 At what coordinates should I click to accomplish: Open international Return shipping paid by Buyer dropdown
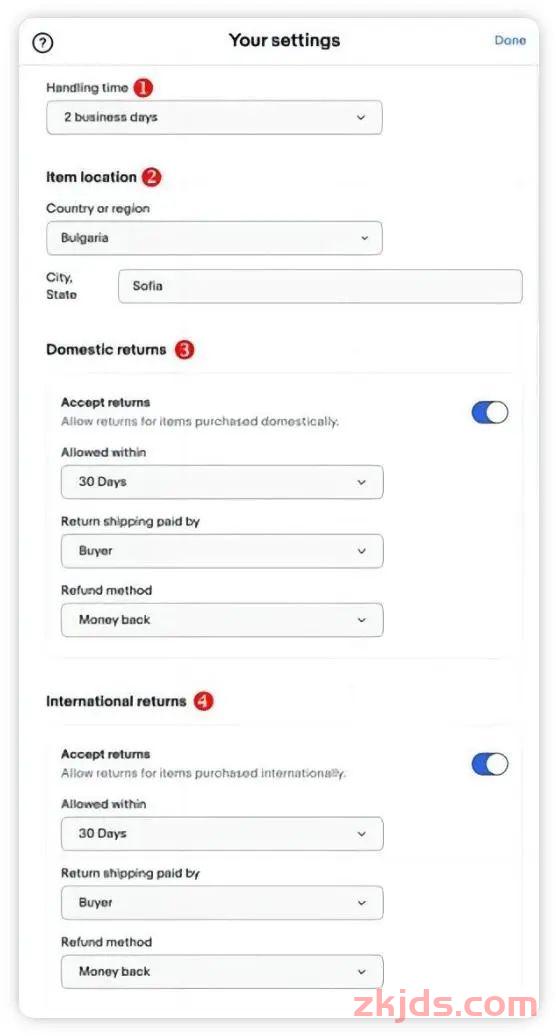pyautogui.click(x=222, y=903)
